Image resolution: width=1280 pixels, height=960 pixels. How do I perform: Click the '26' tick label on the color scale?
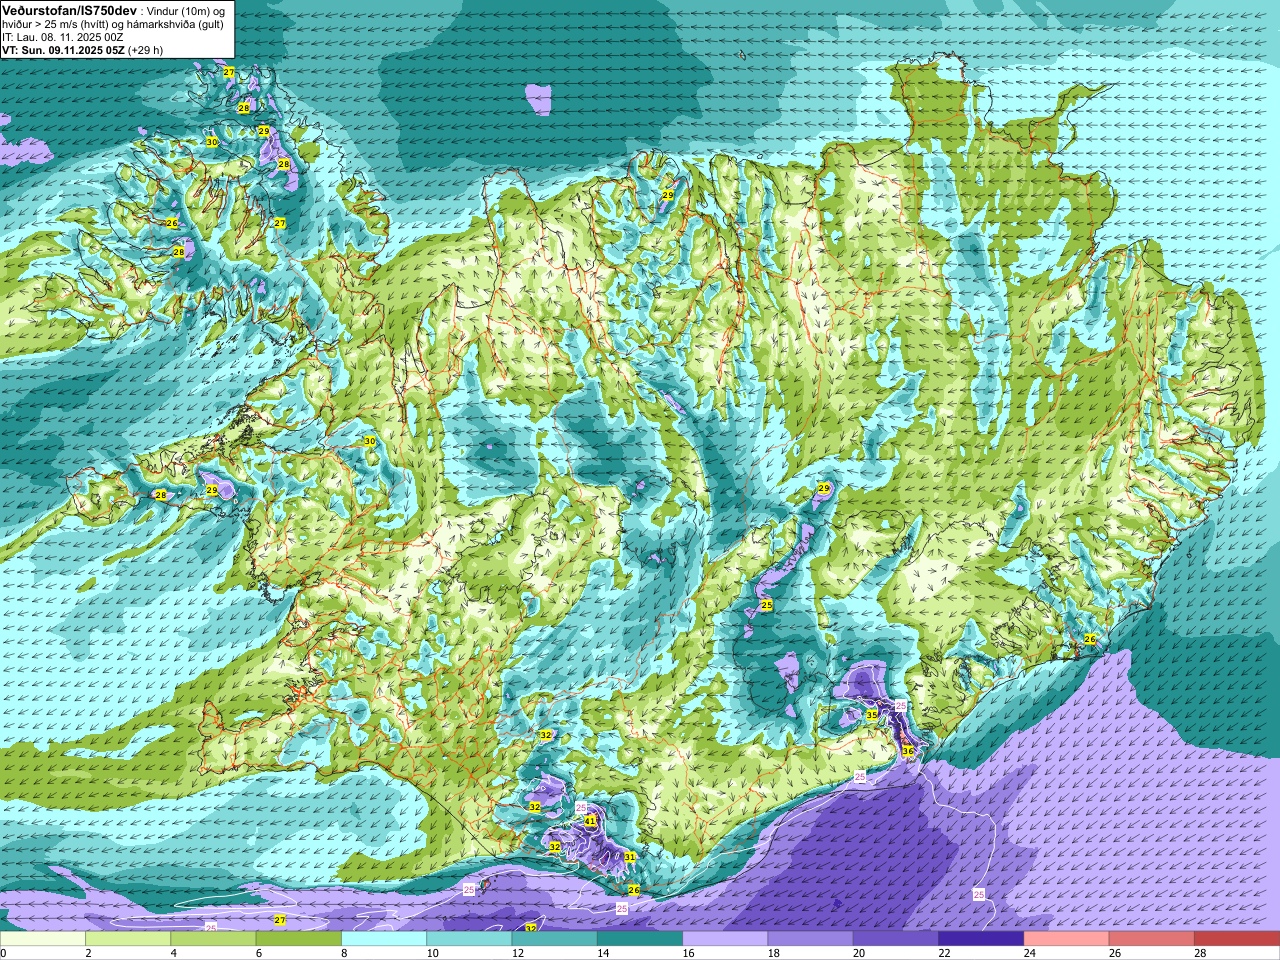1115,953
